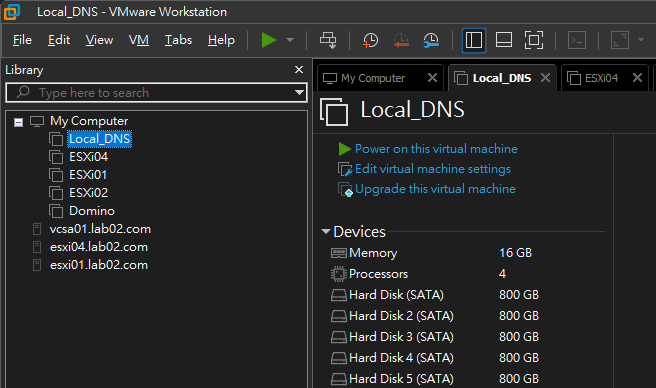This screenshot has width=656, height=388.
Task: Click the send Ctrl+Alt+Del toolbar icon
Action: click(328, 40)
